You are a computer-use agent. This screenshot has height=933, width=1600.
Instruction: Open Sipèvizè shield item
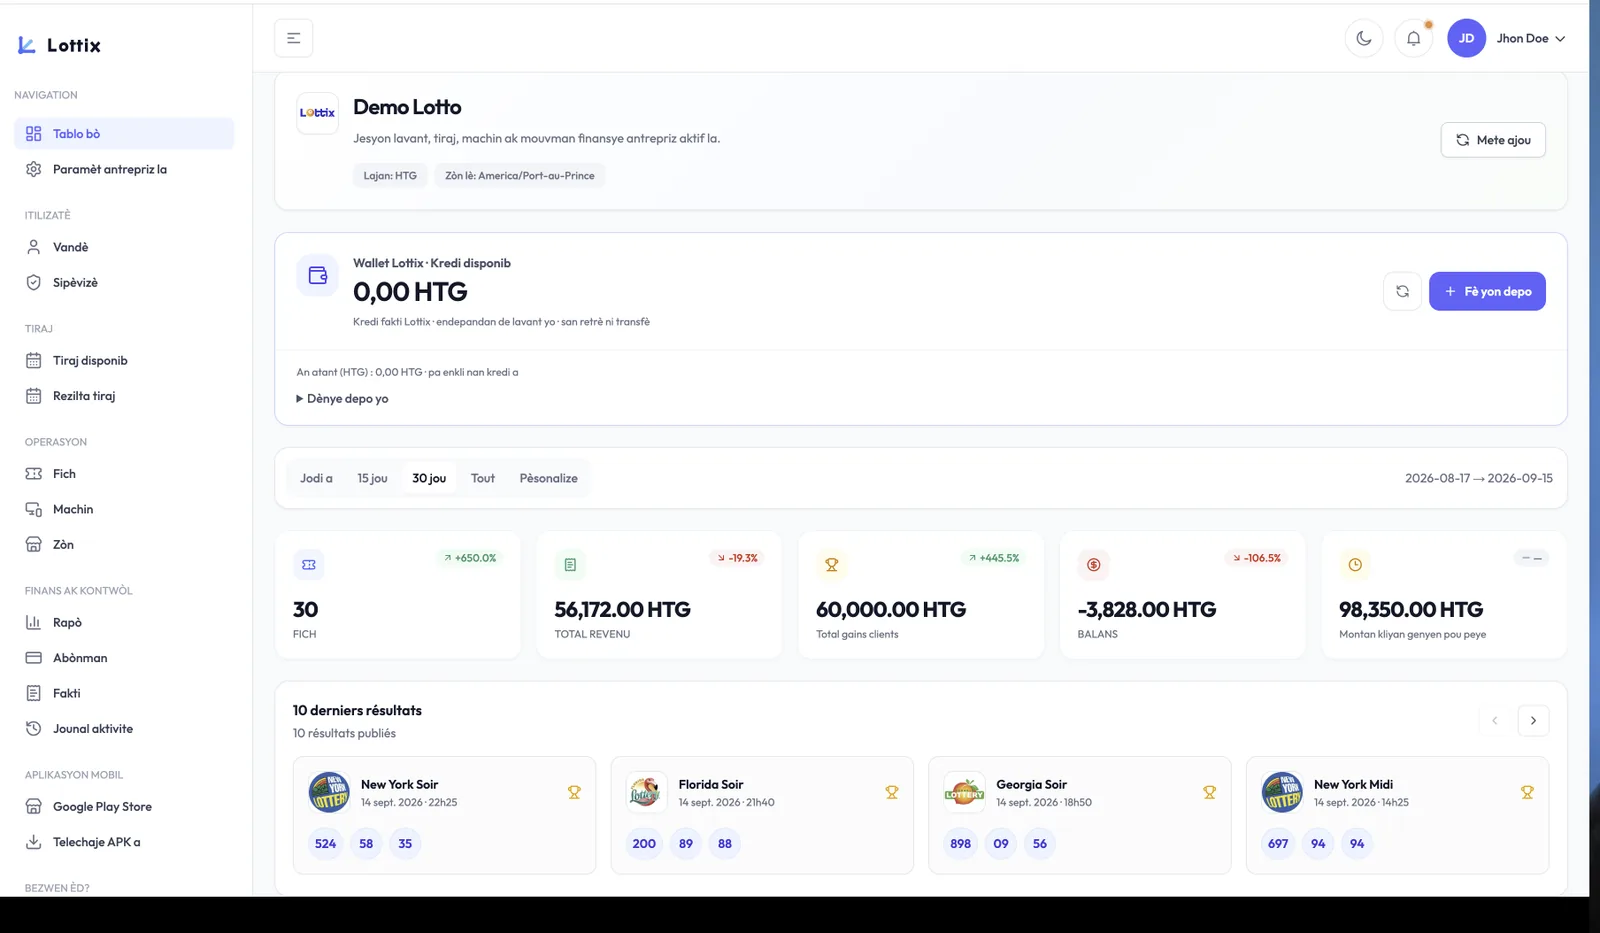click(124, 282)
